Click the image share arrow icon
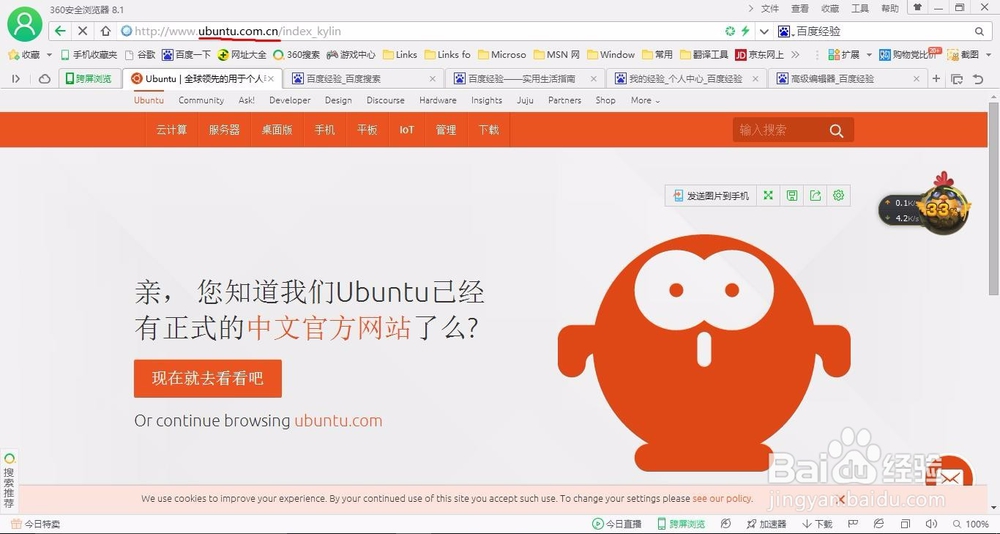1000x534 pixels. point(815,196)
